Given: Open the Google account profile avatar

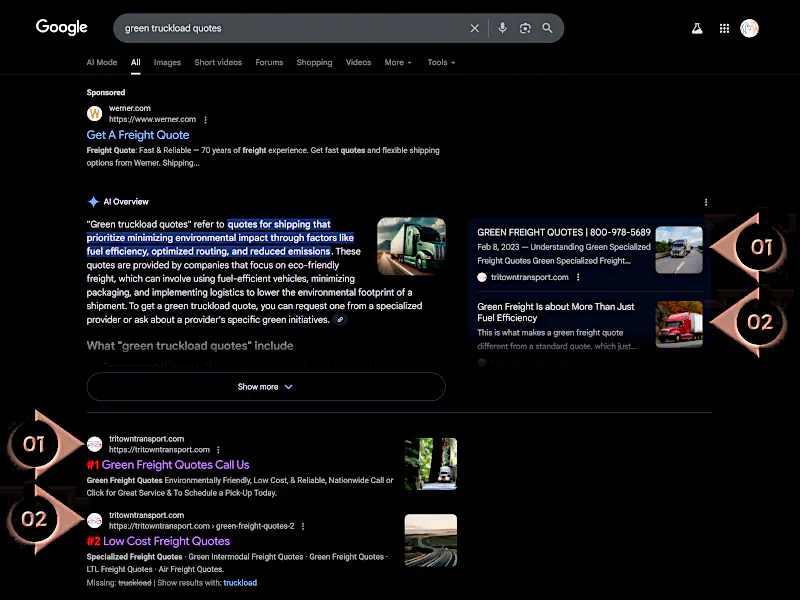Looking at the screenshot, I should (749, 28).
